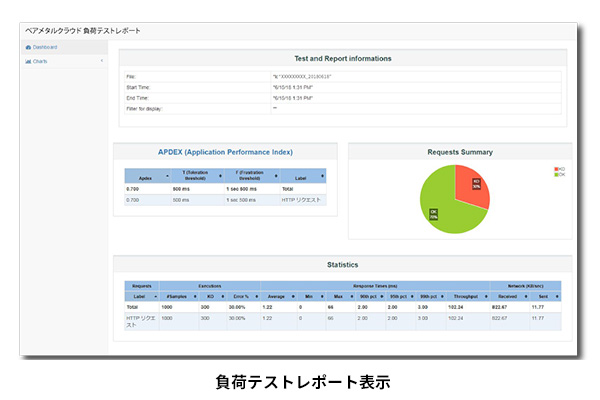Viewport: 600px width, 400px height.
Task: Open the Dashboard sidebar item
Action: [44, 47]
